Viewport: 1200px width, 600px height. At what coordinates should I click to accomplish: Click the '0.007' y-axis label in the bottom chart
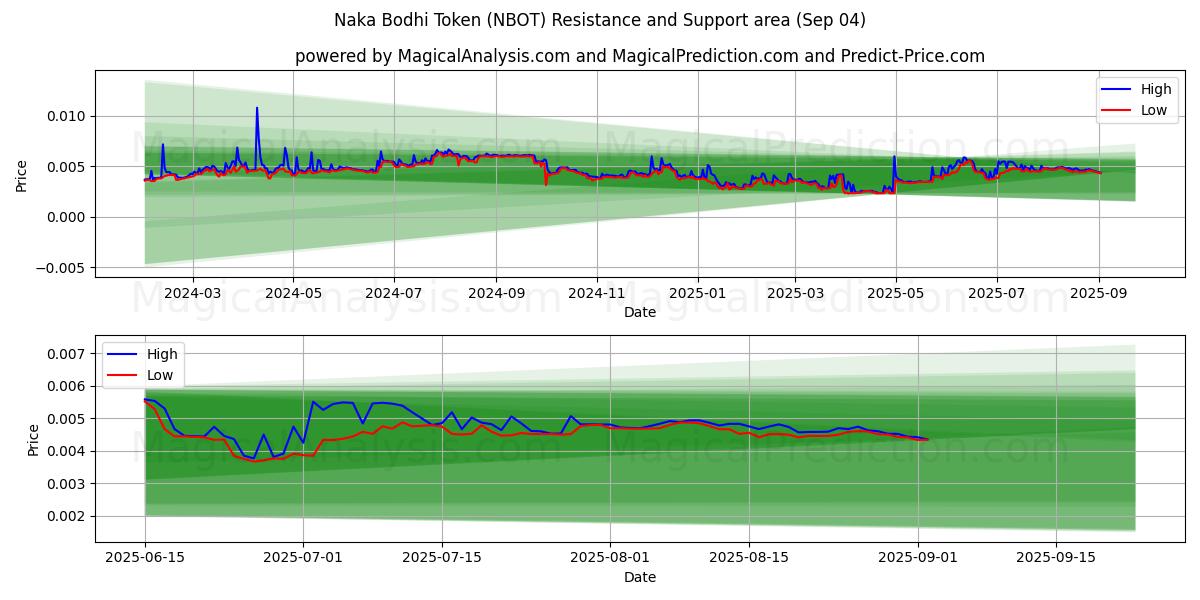point(68,354)
